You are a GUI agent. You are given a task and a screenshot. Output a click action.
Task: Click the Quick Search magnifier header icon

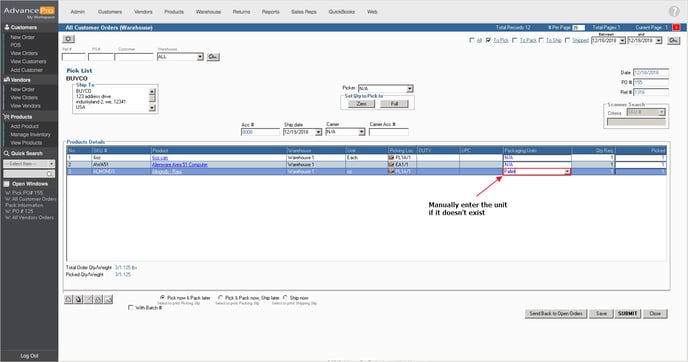pyautogui.click(x=7, y=153)
